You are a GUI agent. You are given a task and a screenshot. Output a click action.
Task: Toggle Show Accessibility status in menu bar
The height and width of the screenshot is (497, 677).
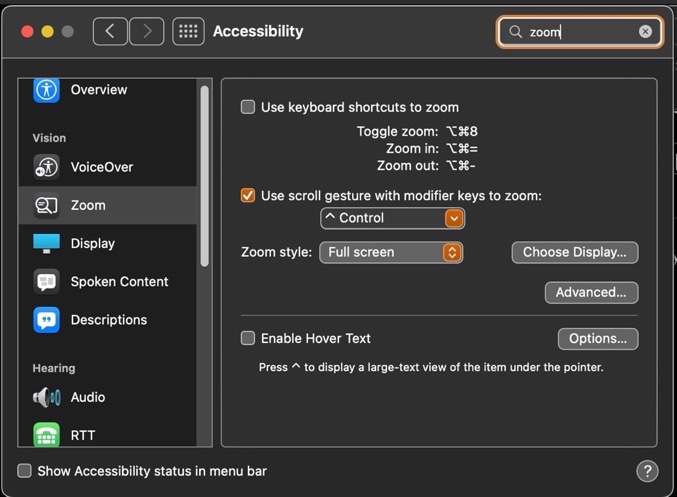25,471
